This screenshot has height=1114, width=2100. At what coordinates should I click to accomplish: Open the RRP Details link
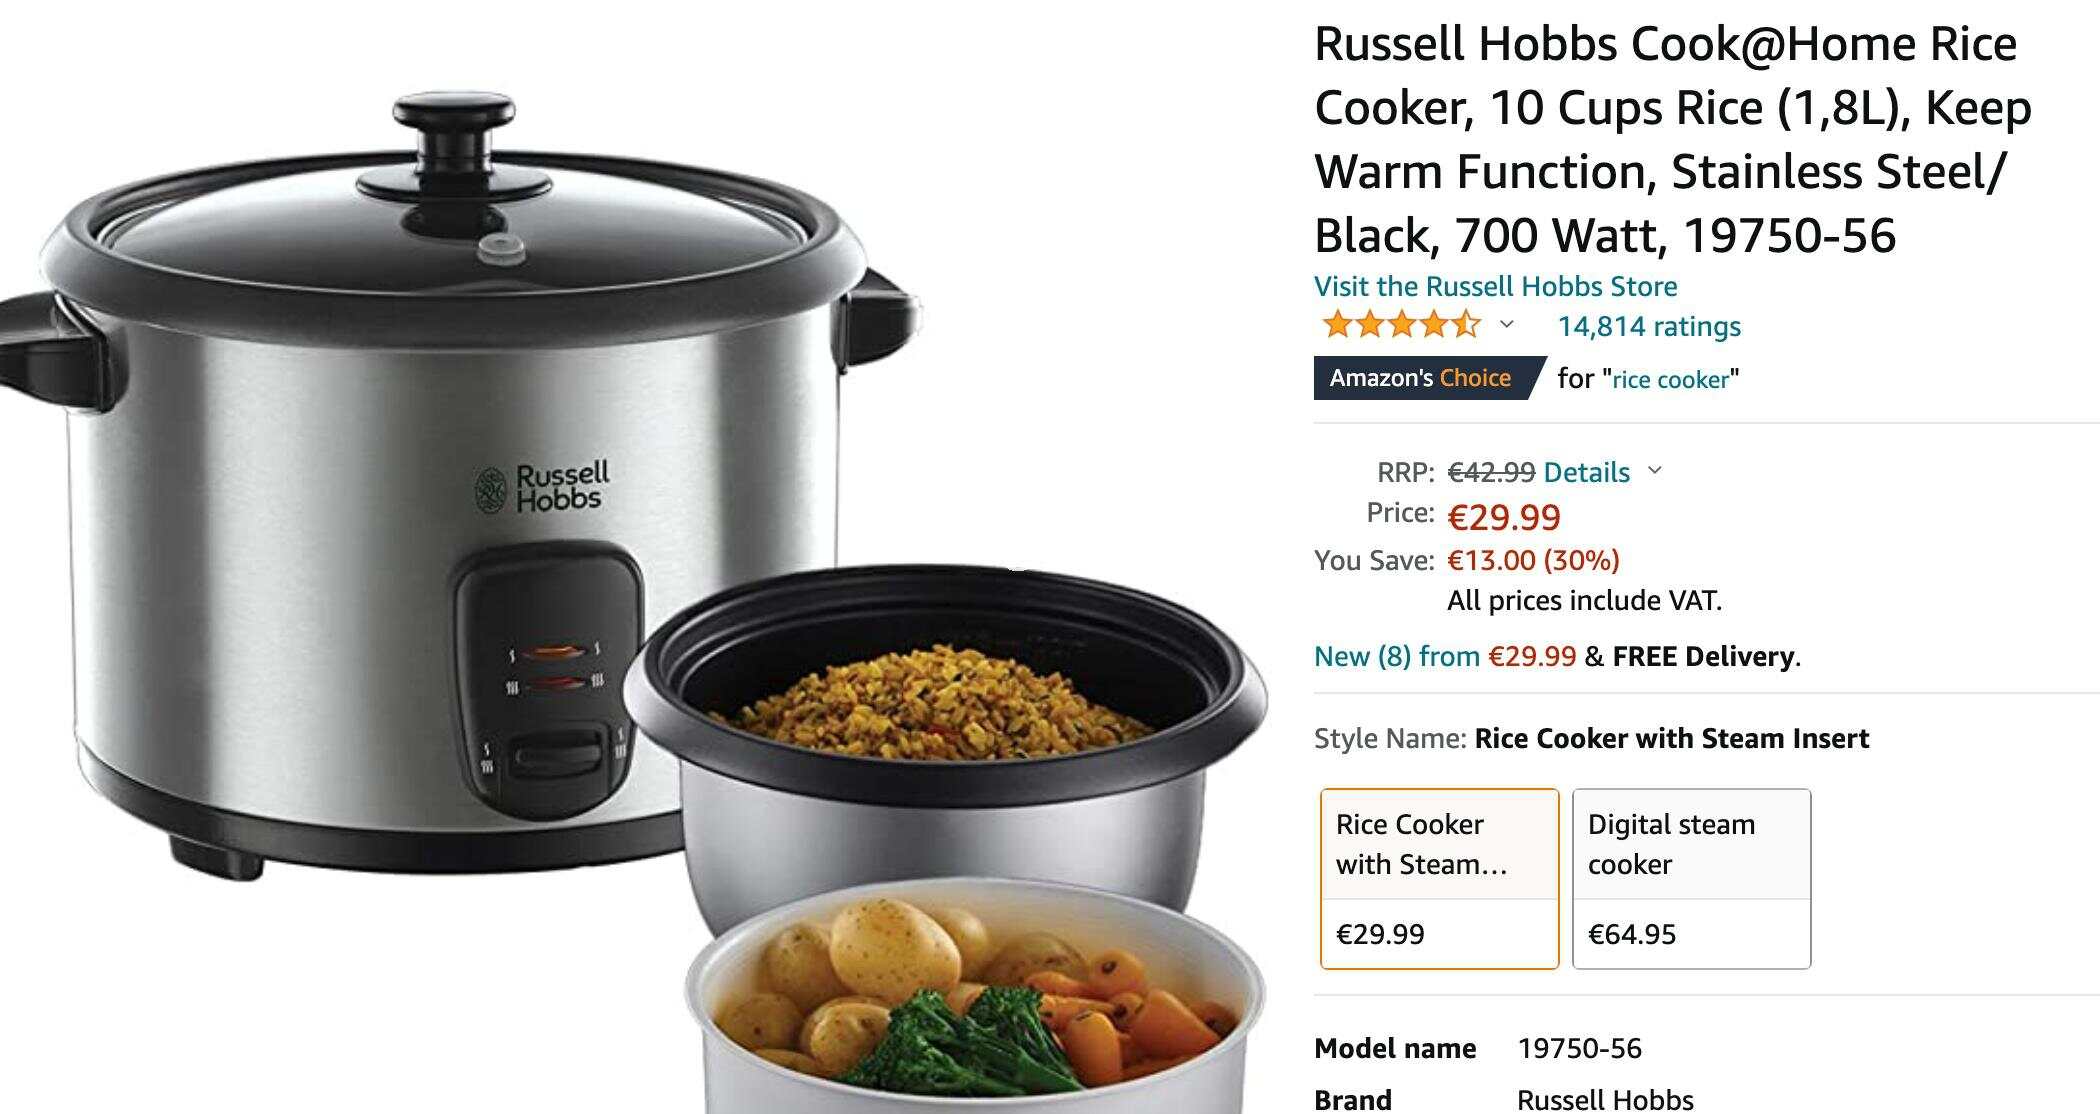pos(1587,472)
